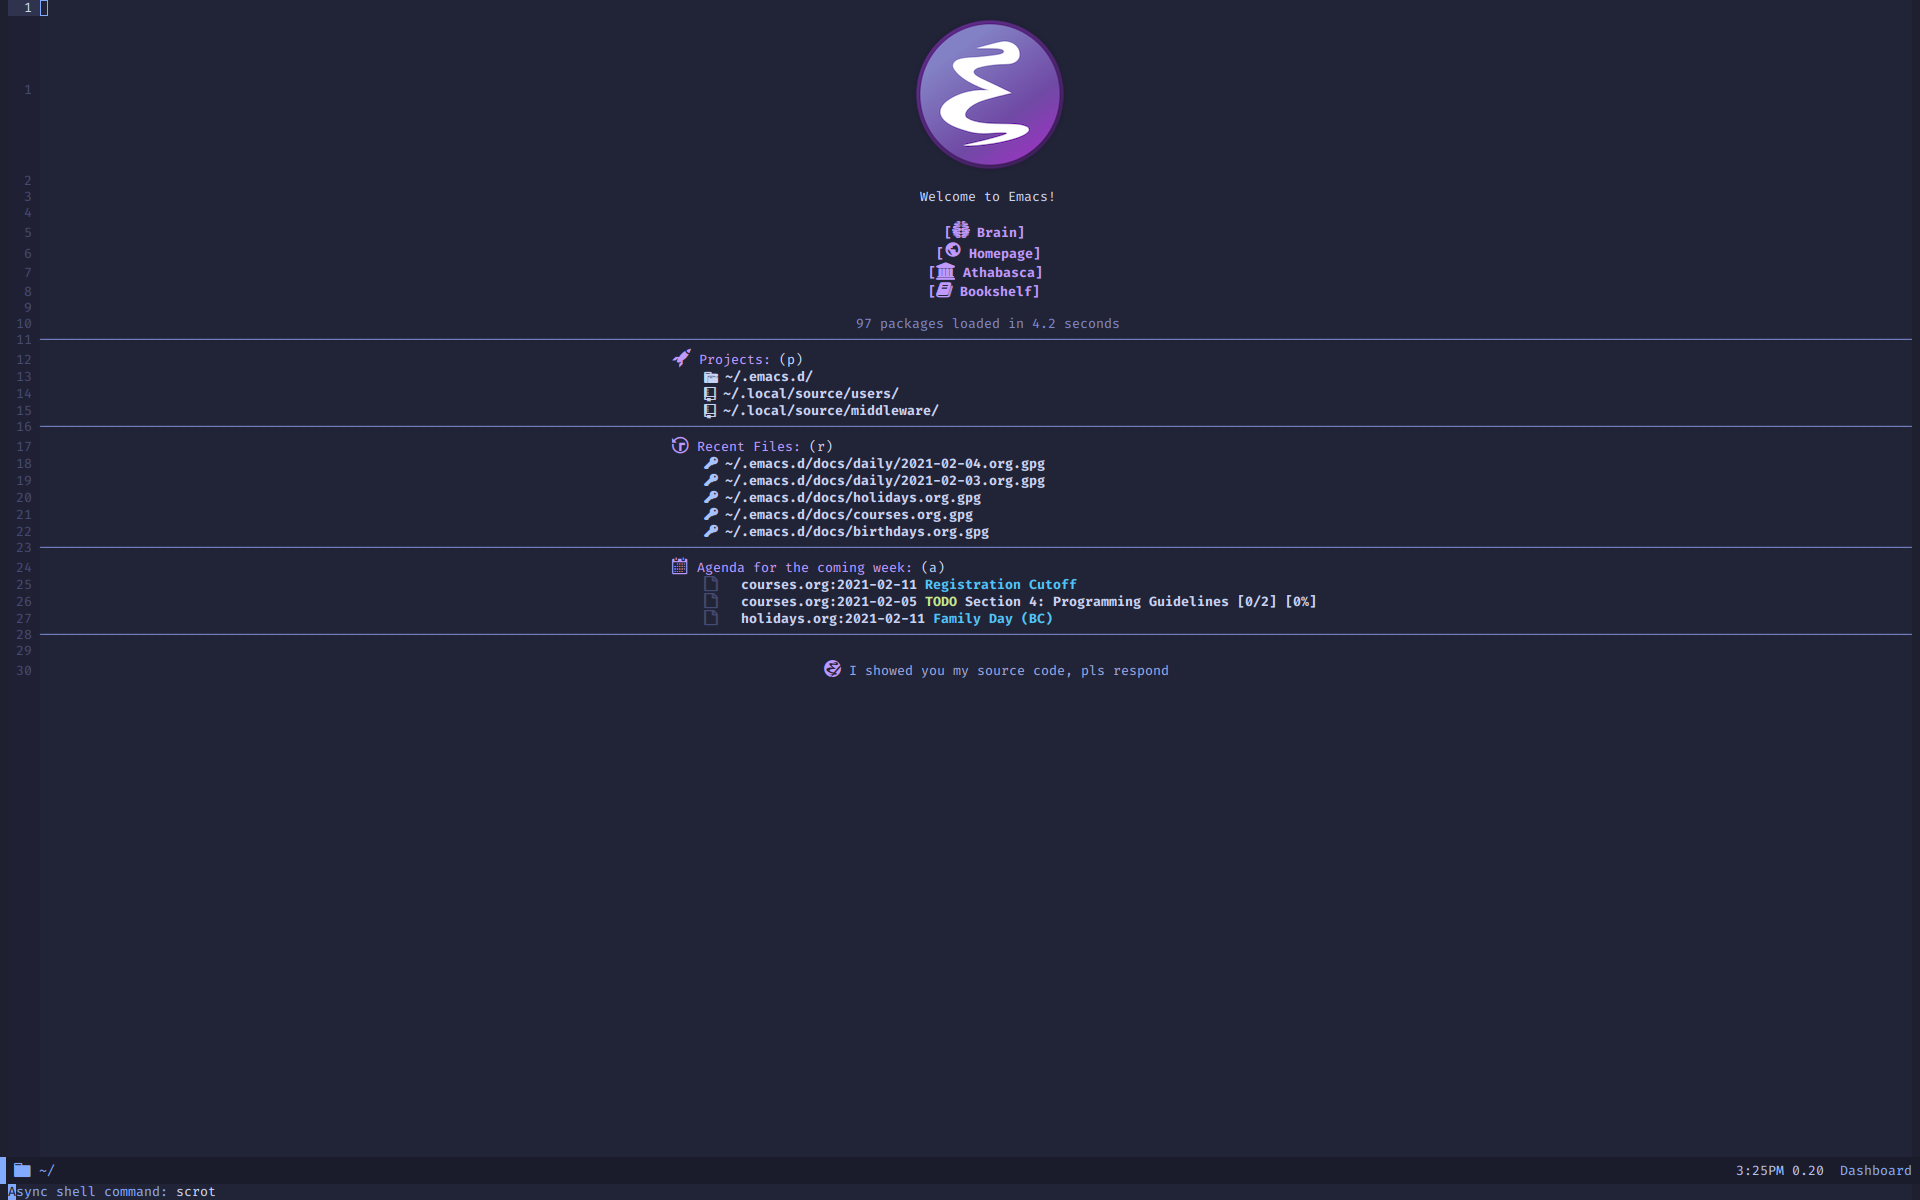Open the Brain org-roam node
Screen dimensions: 1920x1200
pos(992,231)
